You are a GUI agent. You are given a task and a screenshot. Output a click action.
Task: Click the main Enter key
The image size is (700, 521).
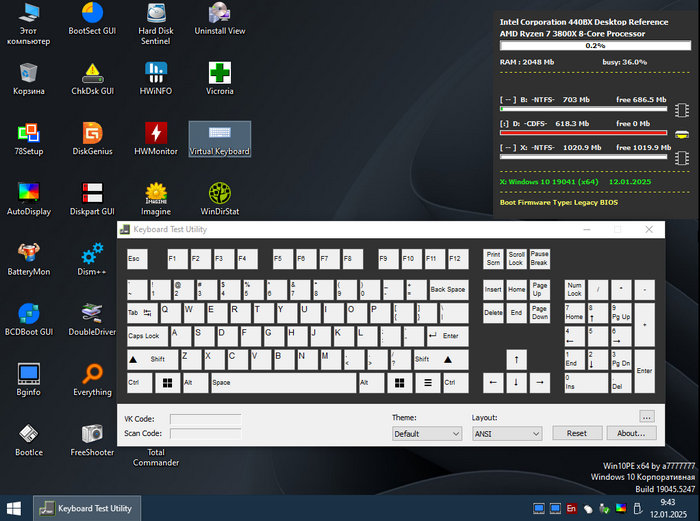[x=447, y=336]
